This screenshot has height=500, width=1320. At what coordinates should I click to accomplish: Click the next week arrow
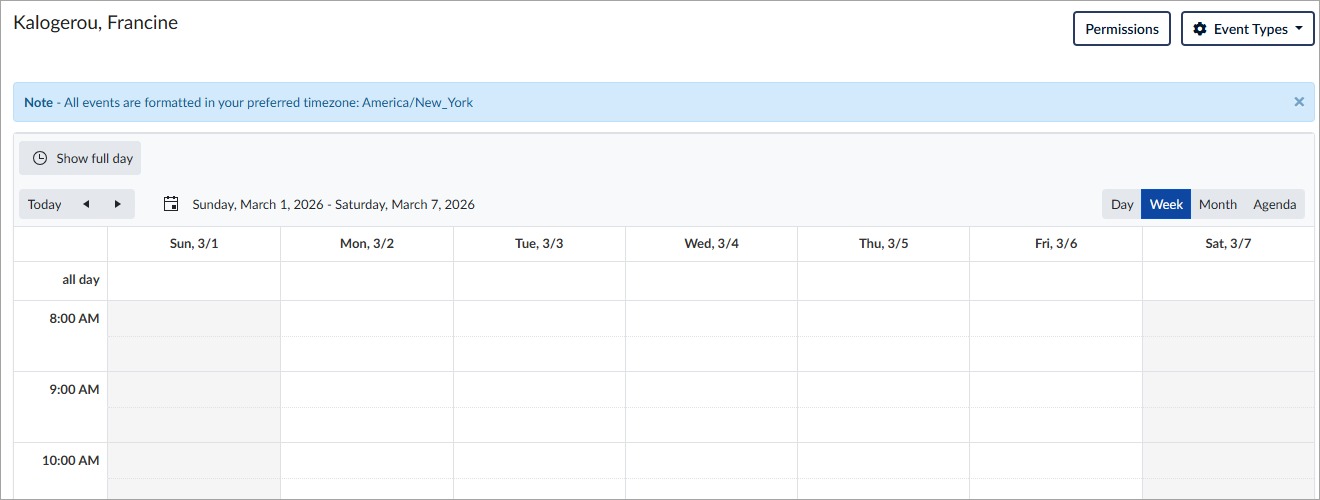coord(118,204)
